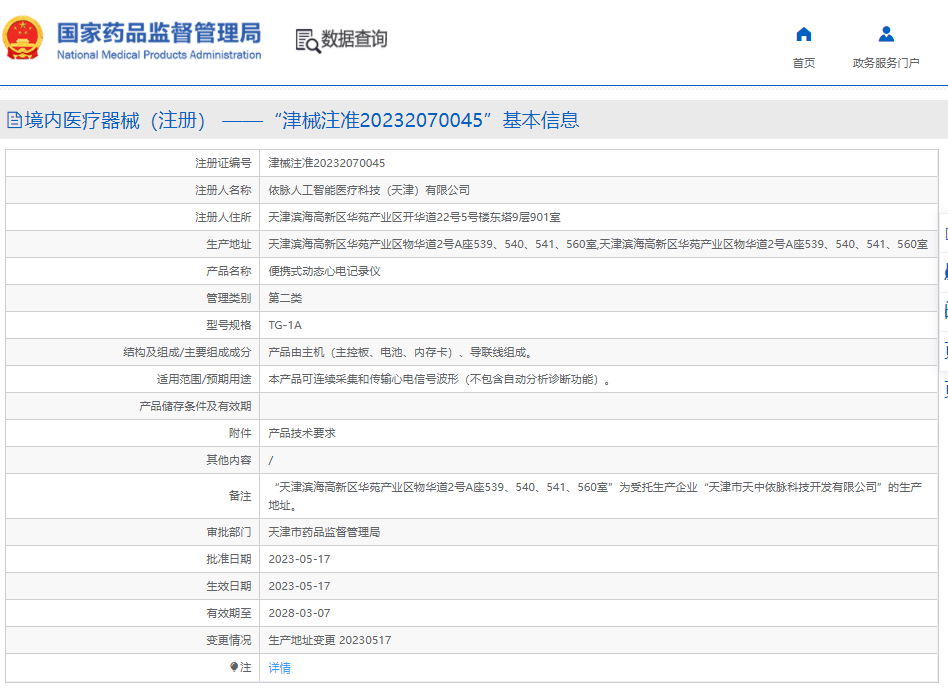Select the value 第二类

tap(285, 298)
